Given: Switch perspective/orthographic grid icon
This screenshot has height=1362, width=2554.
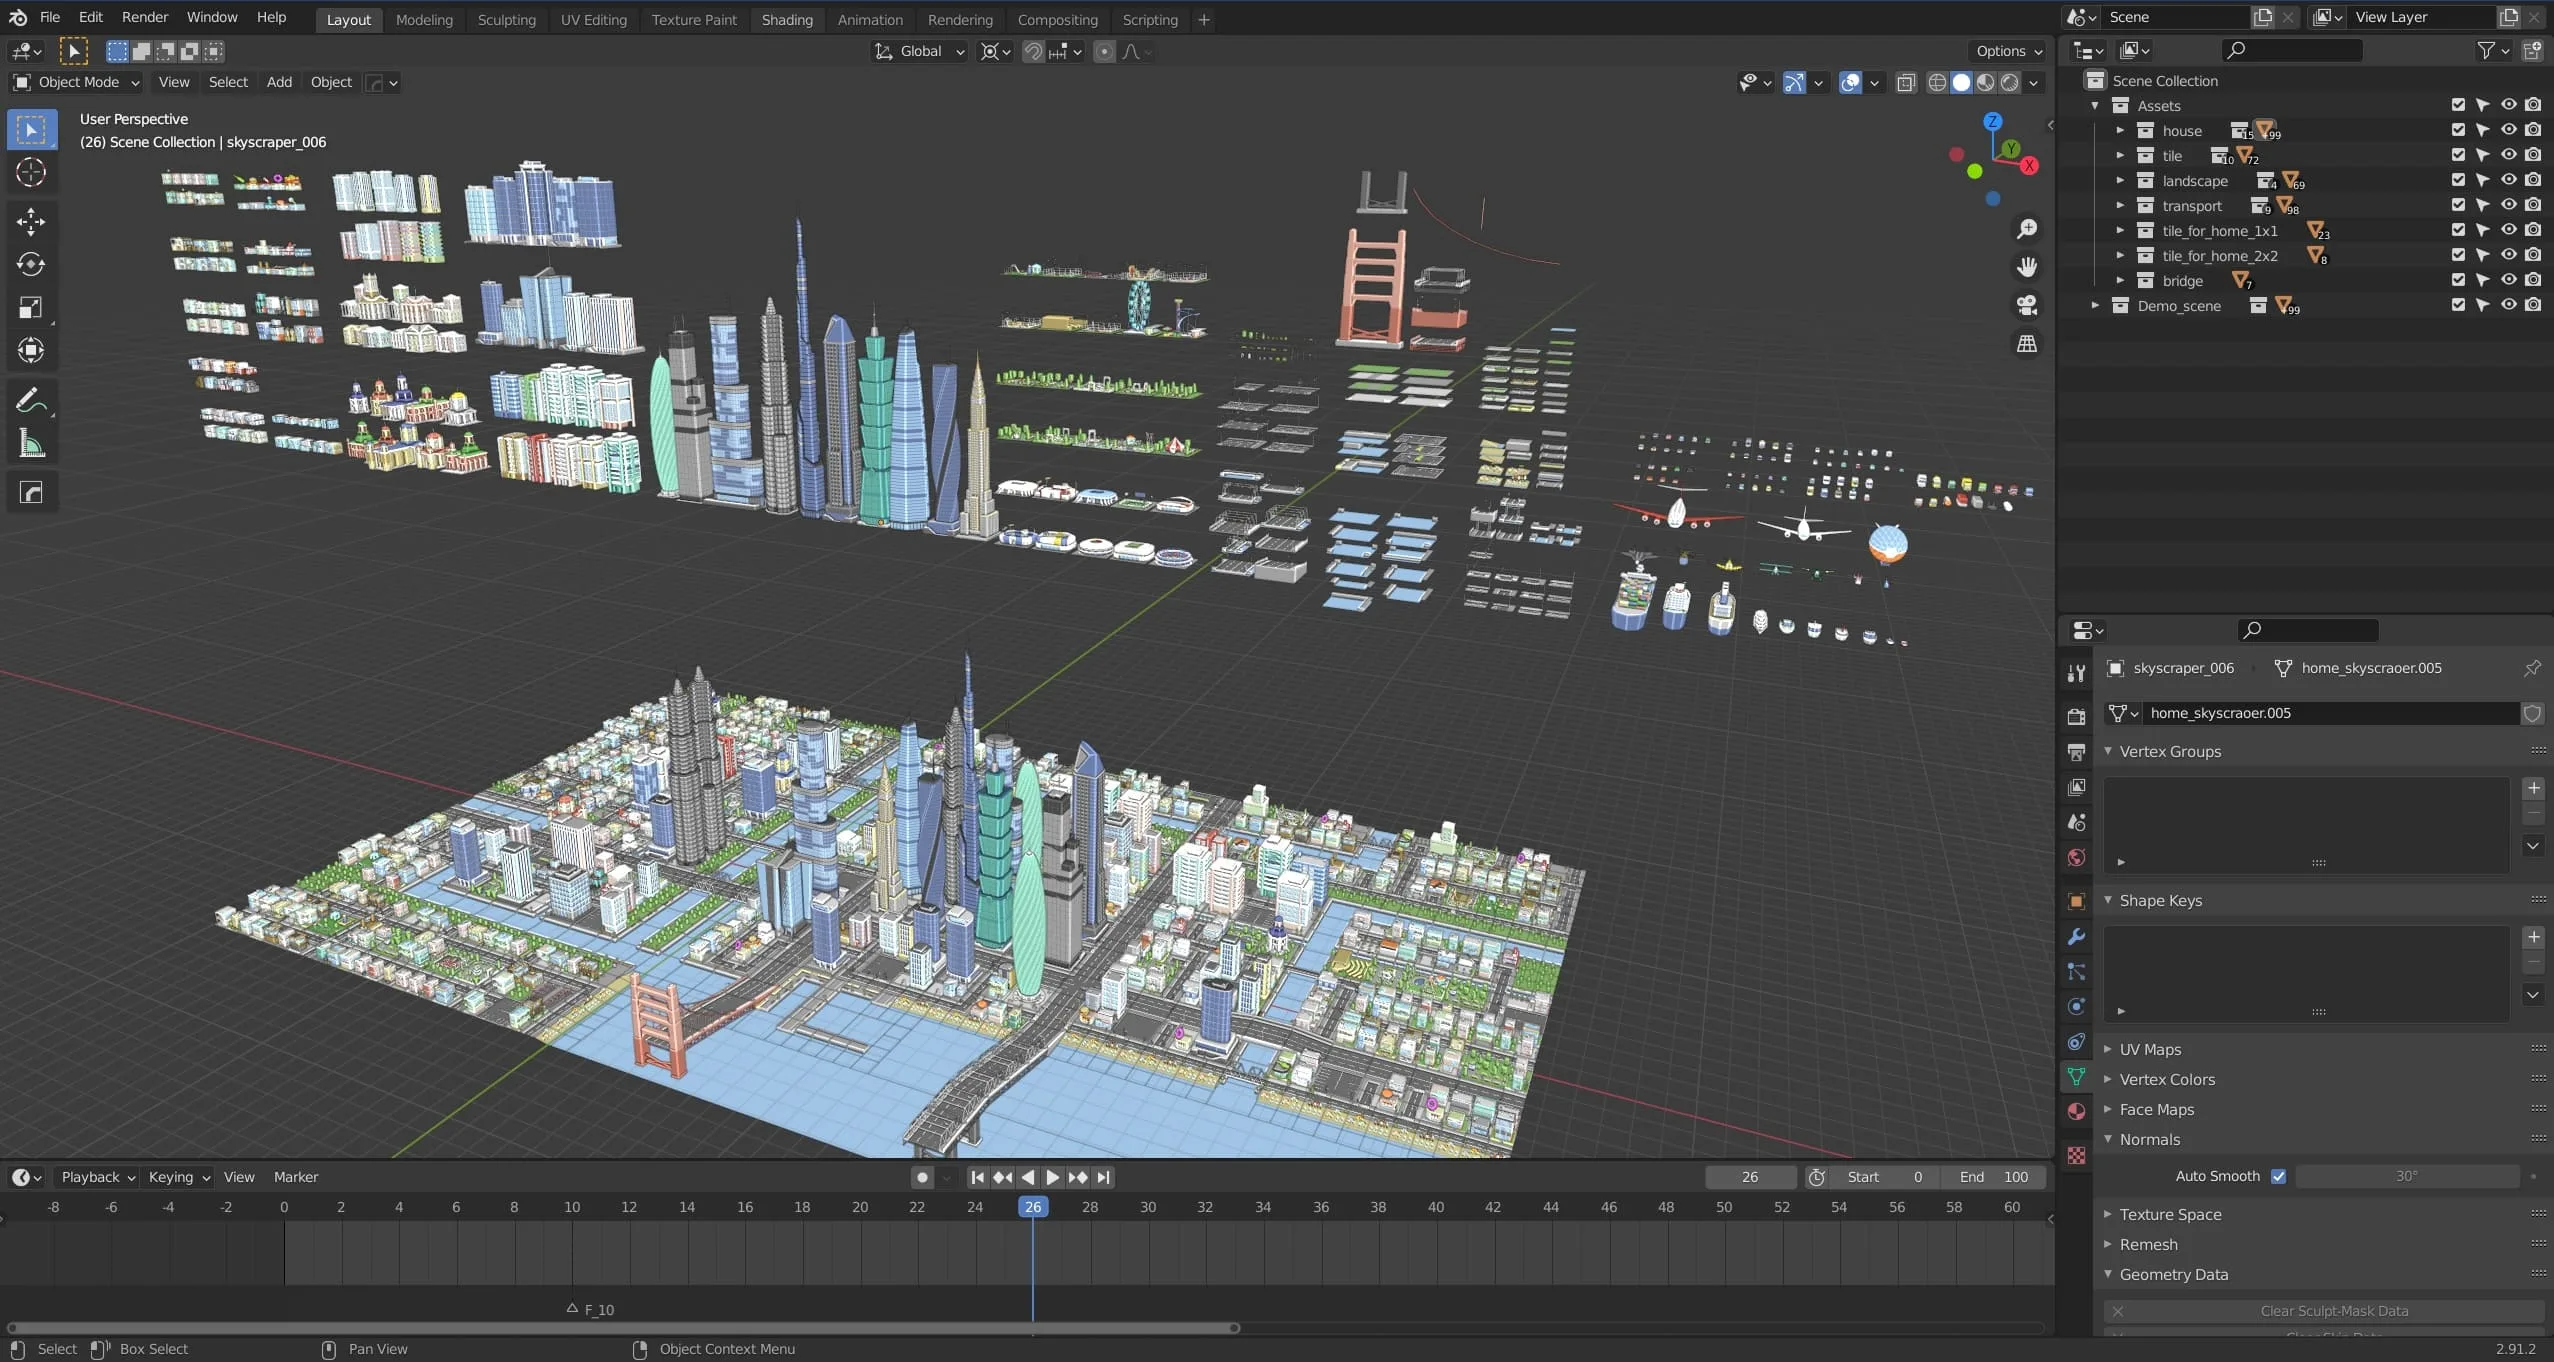Looking at the screenshot, I should pos(2027,343).
